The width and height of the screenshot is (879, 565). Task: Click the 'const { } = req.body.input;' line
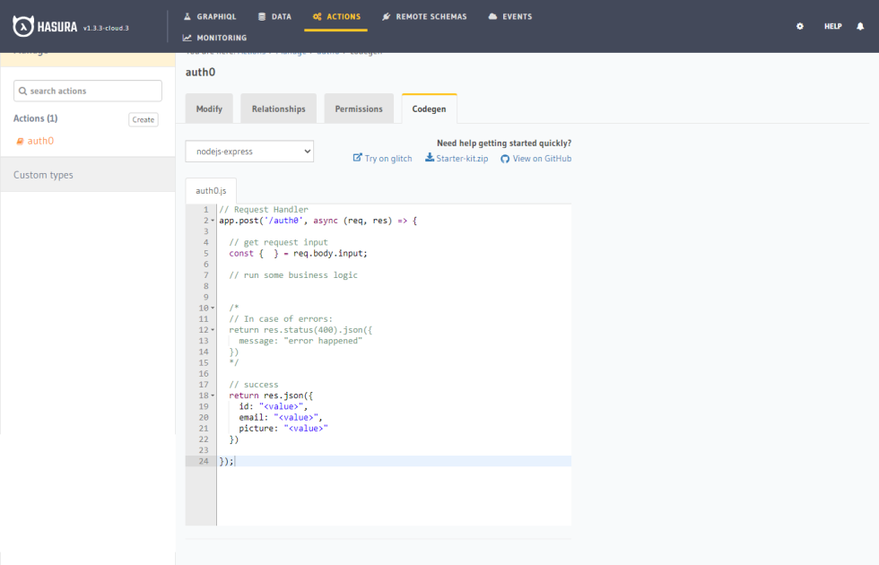[x=298, y=253]
